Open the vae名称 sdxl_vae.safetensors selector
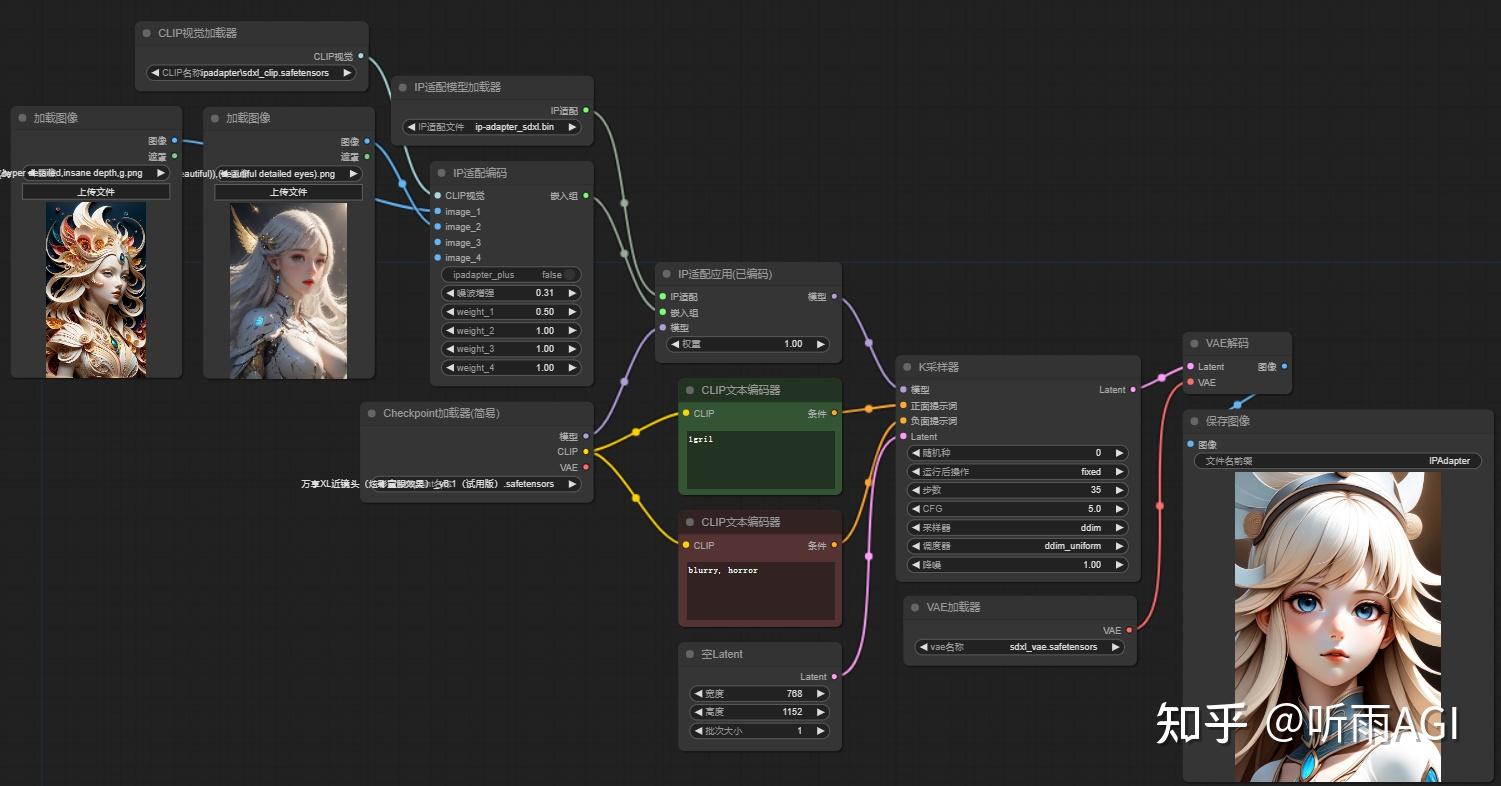The image size is (1501, 786). pos(1019,647)
